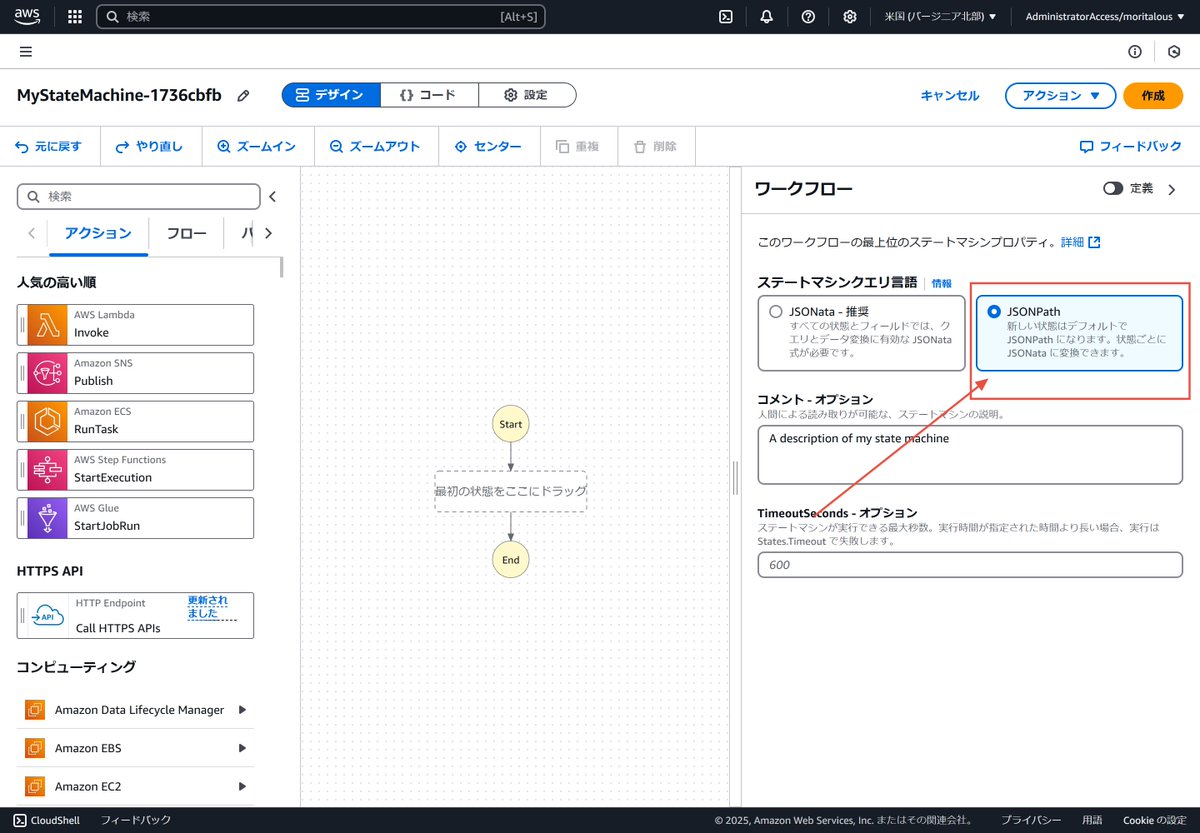The image size is (1200, 833).
Task: Click the comment description text area
Action: coord(970,454)
